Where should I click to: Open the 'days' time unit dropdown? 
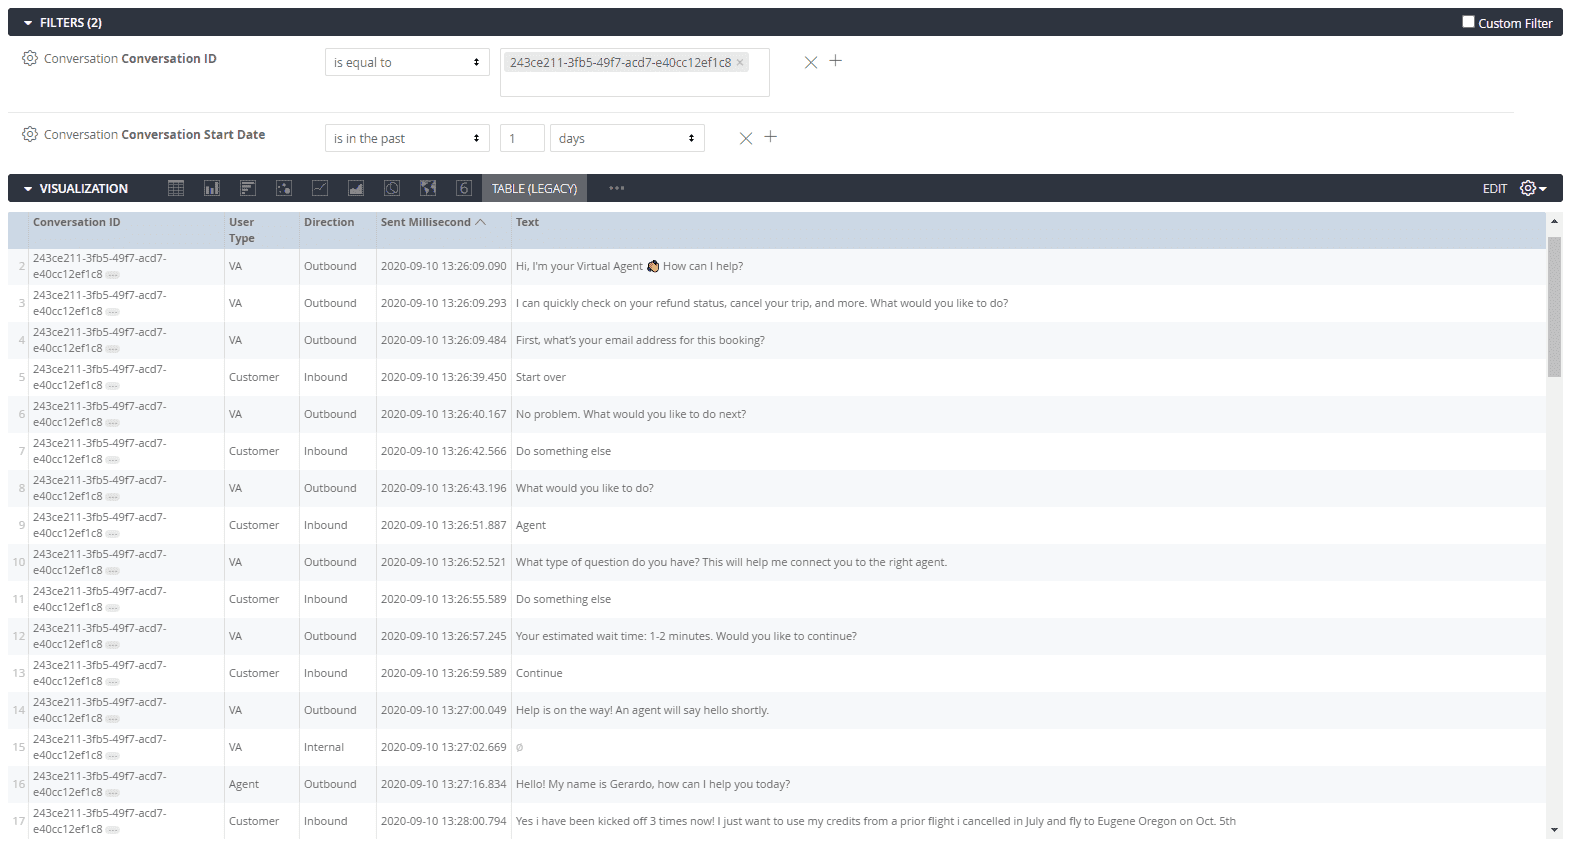[x=627, y=138]
